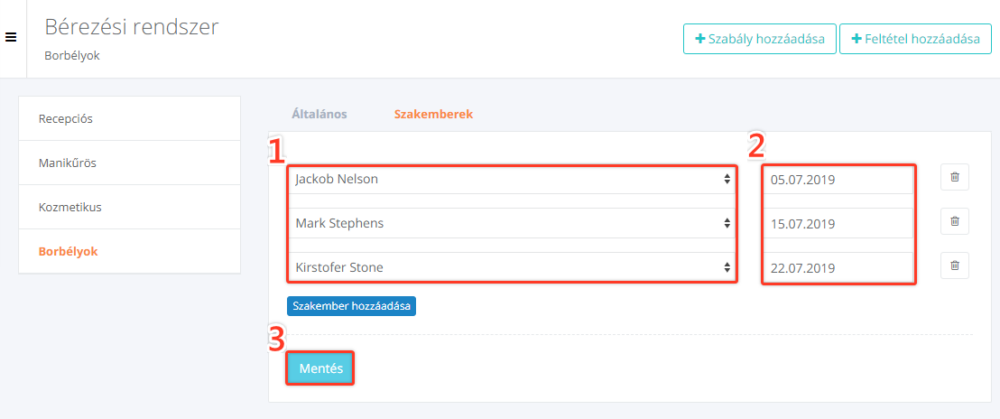This screenshot has width=1000, height=419.
Task: Save changes with the Mentés button
Action: pyautogui.click(x=320, y=368)
